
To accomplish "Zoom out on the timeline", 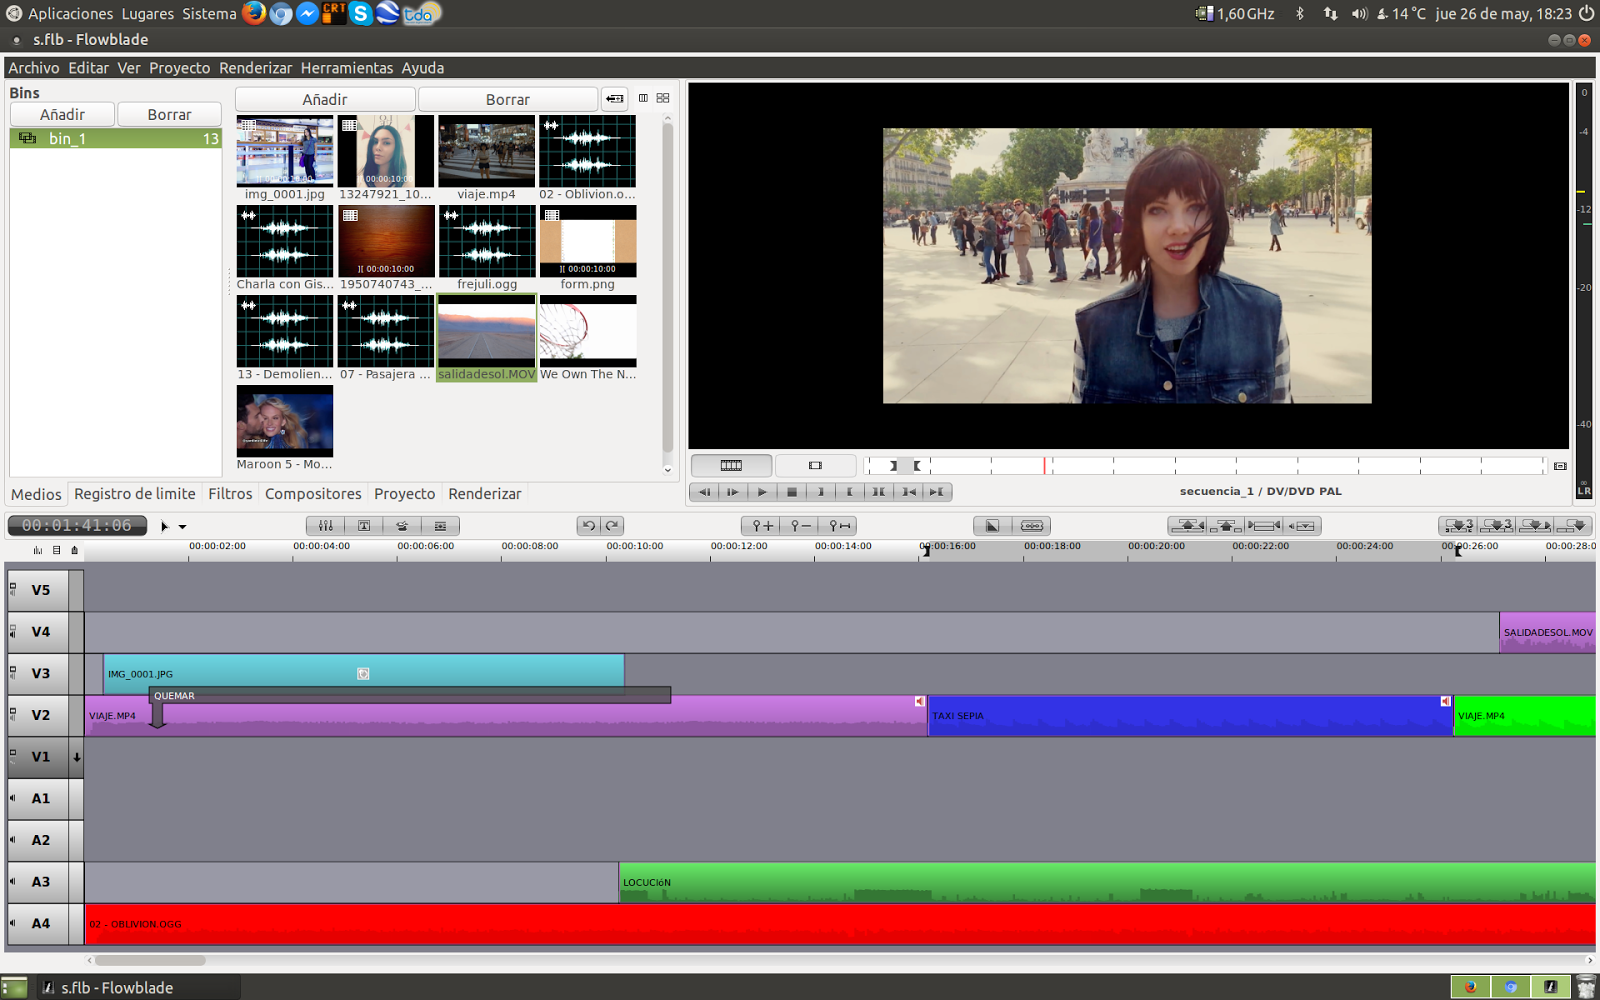I will point(799,526).
